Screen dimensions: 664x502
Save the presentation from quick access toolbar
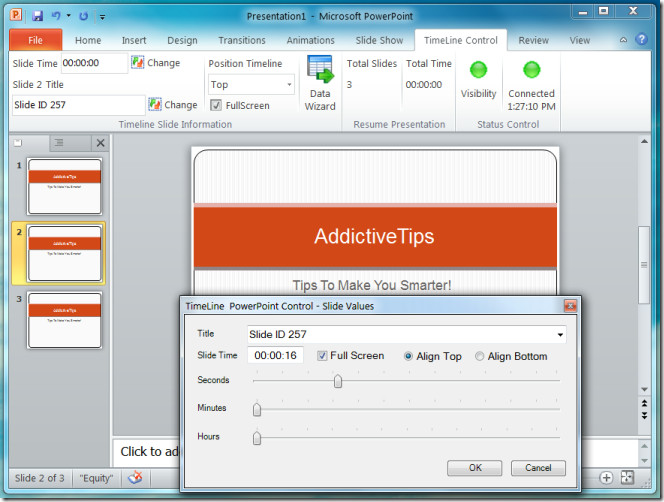(38, 16)
